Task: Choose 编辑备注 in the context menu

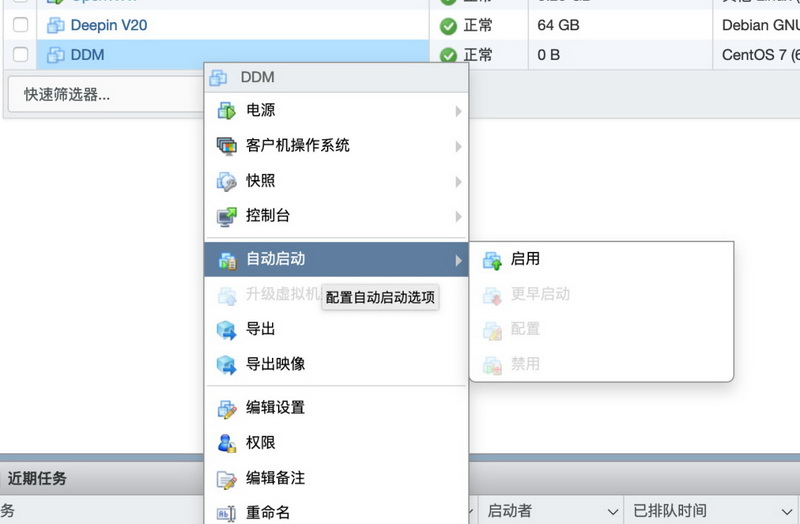Action: (x=275, y=478)
